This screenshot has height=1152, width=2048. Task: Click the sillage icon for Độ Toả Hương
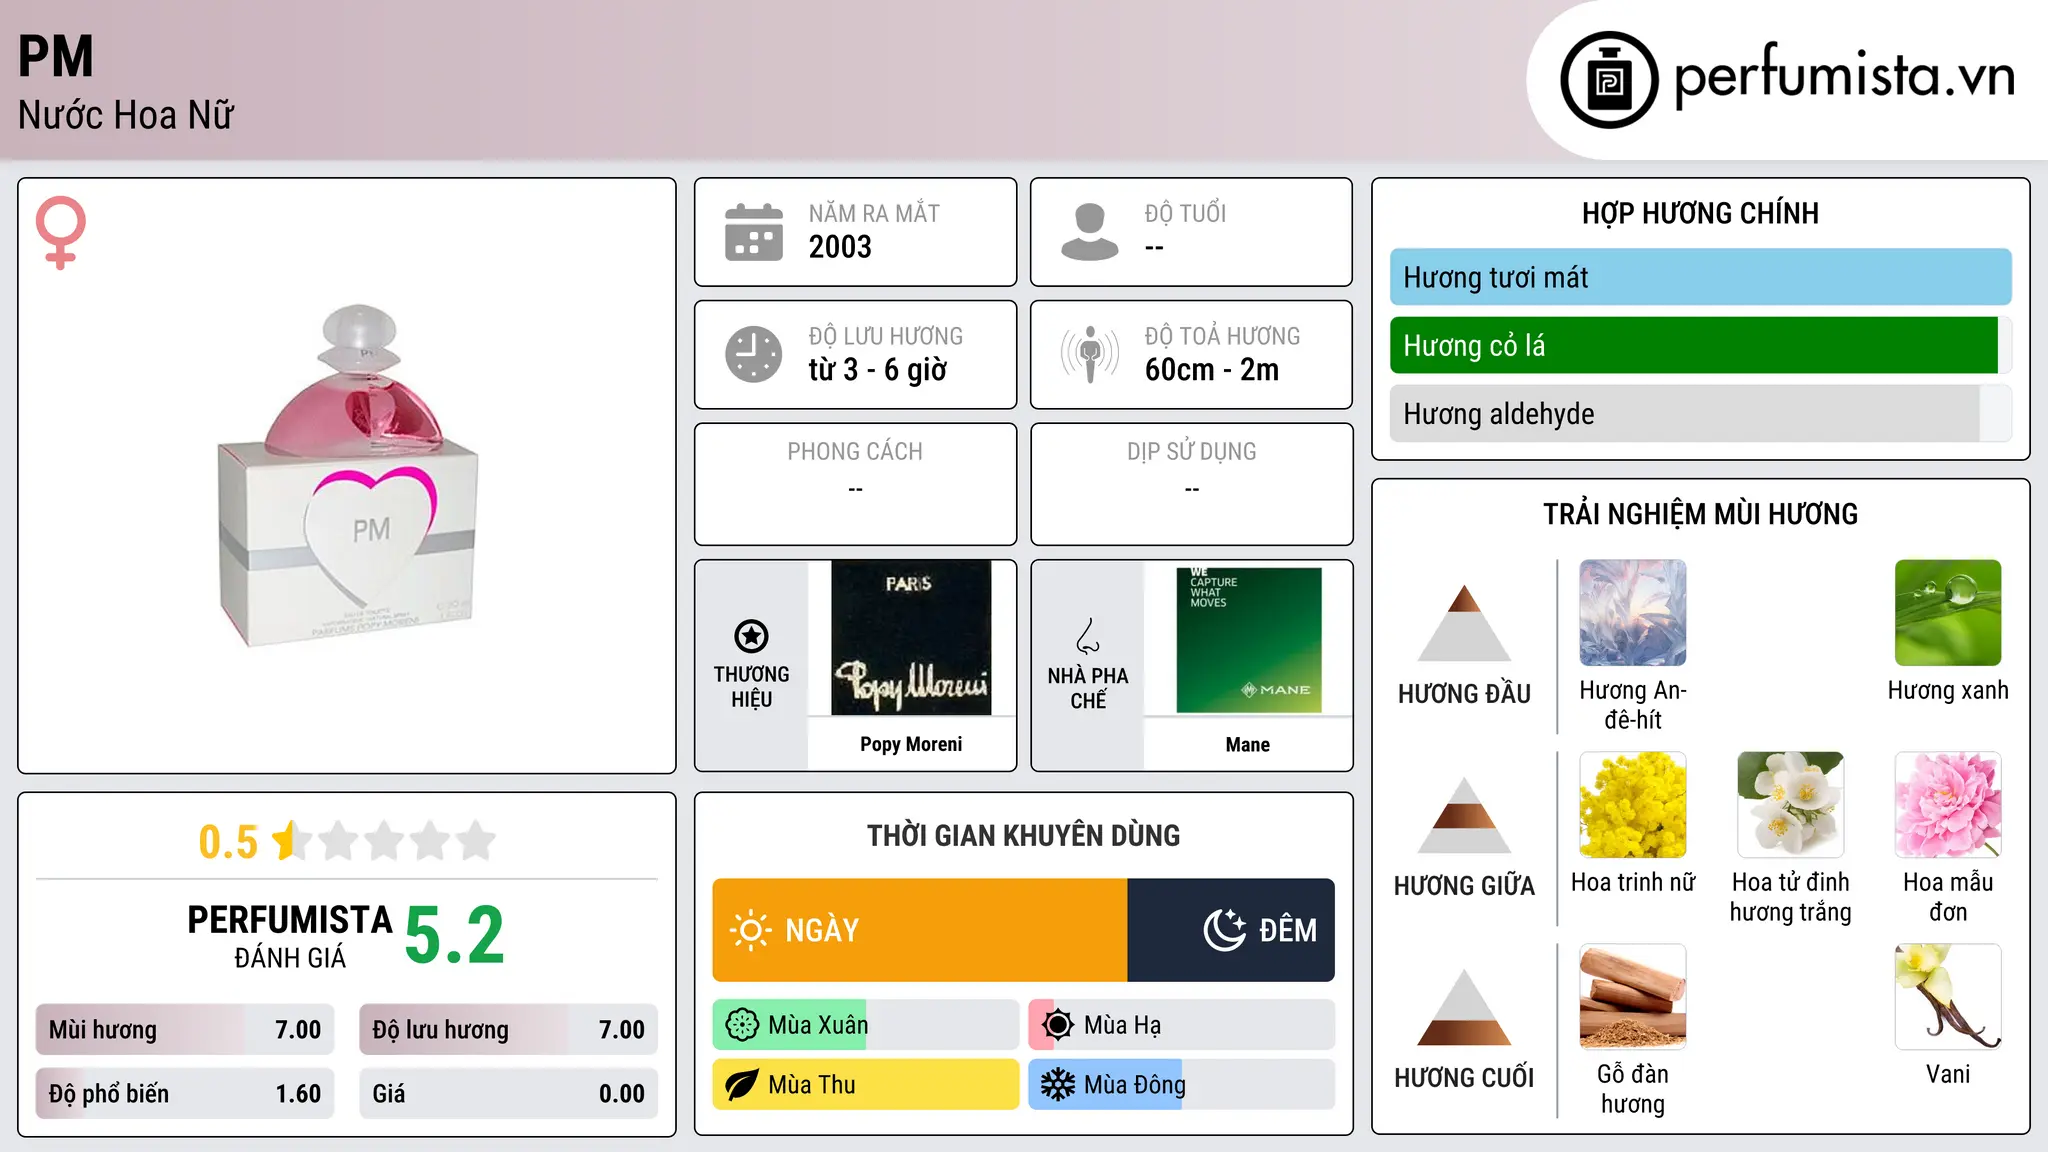coord(1089,354)
